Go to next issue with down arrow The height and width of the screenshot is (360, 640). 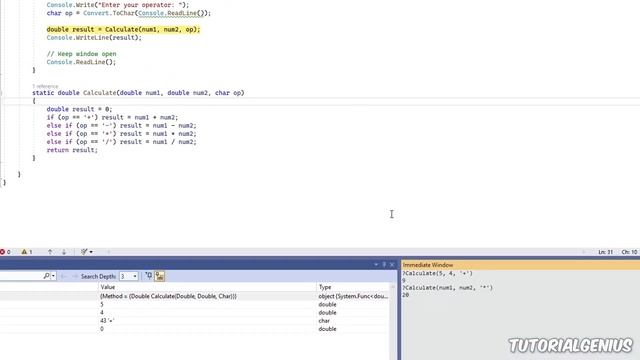coord(64,252)
